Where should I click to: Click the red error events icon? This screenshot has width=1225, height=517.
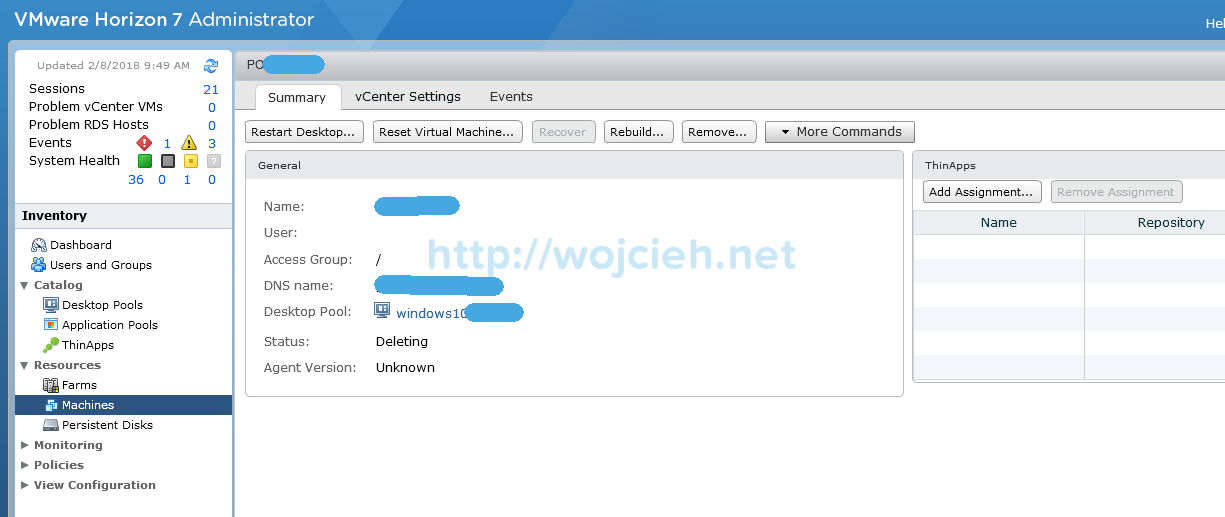pos(144,143)
